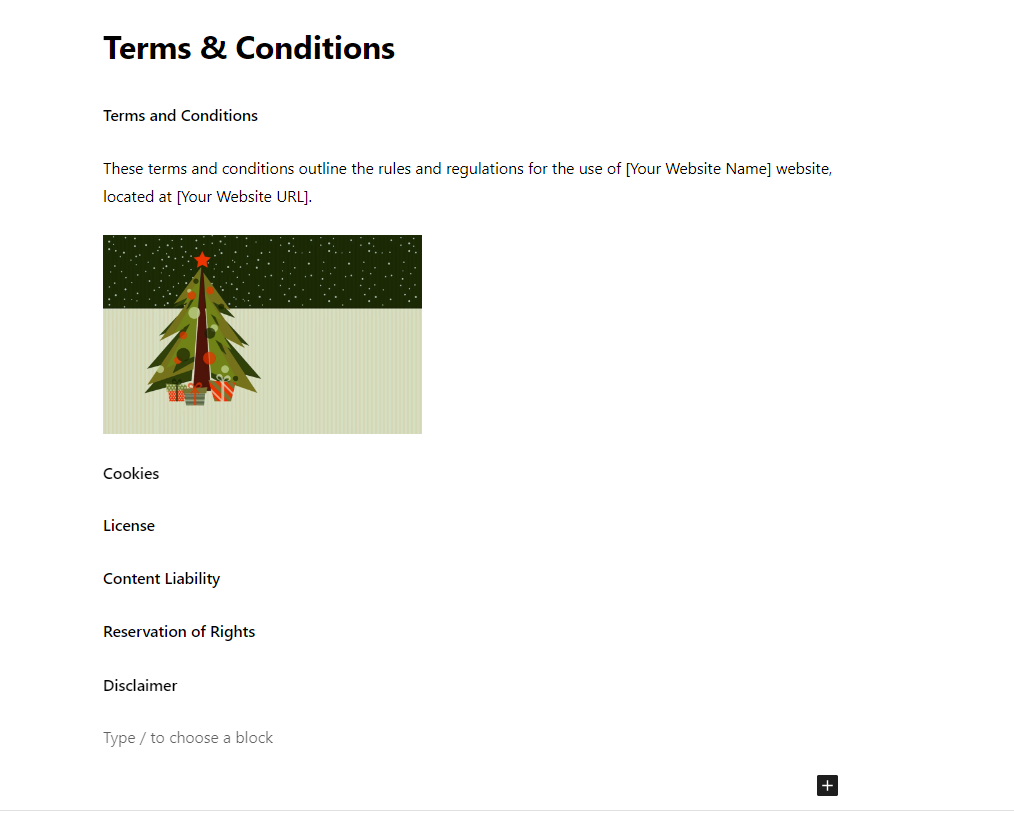Focus the "Type / to choose a block" field
Viewport: 1014px width, 822px height.
click(470, 738)
